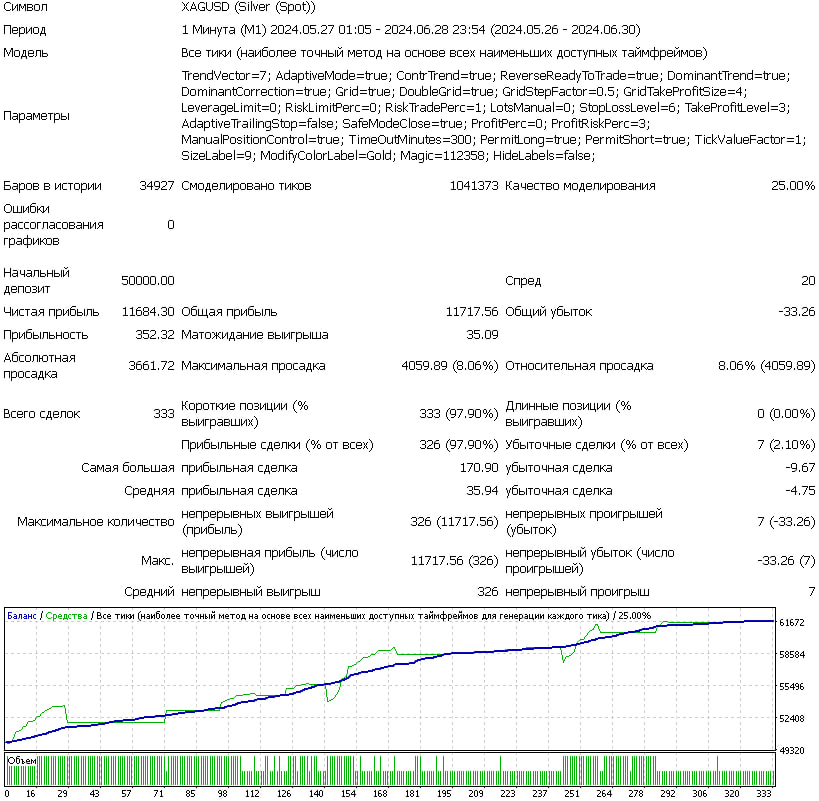Click the 'Общий убыток' value -33.26
This screenshot has height=801, width=819.
[796, 312]
